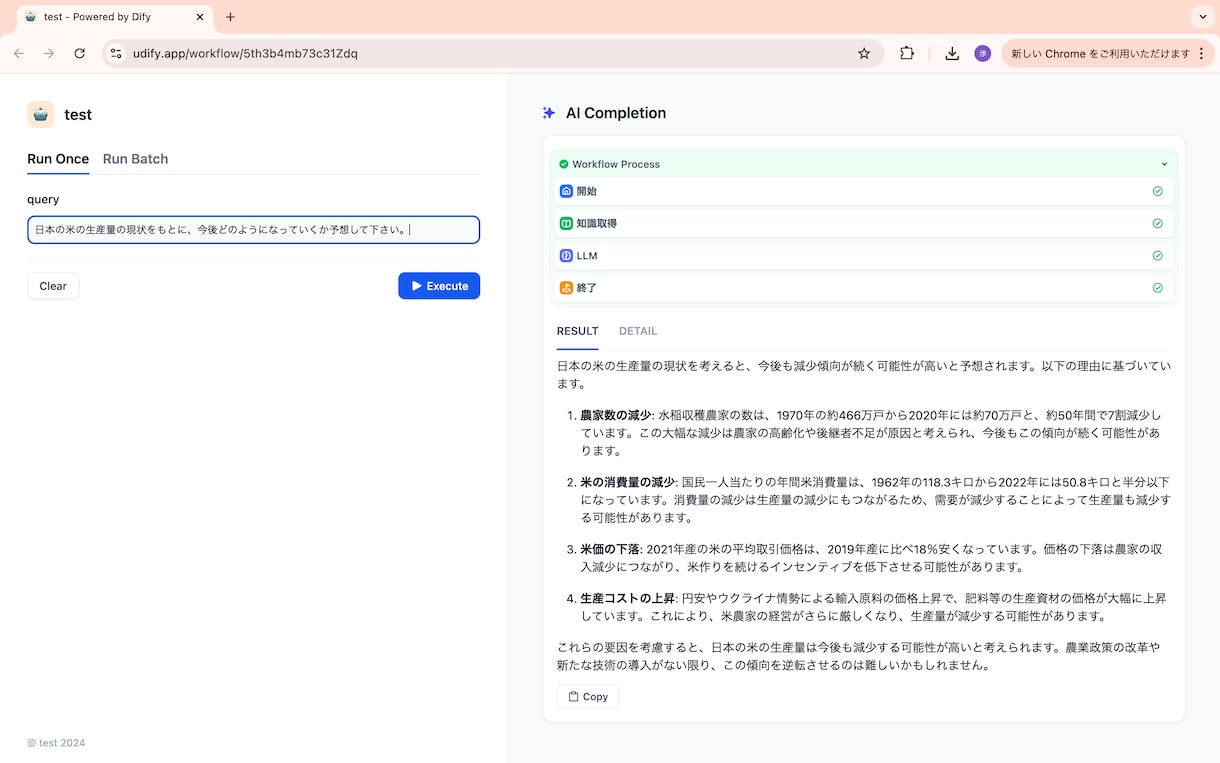The height and width of the screenshot is (763, 1220).
Task: Bookmark this page with the star
Action: (x=864, y=53)
